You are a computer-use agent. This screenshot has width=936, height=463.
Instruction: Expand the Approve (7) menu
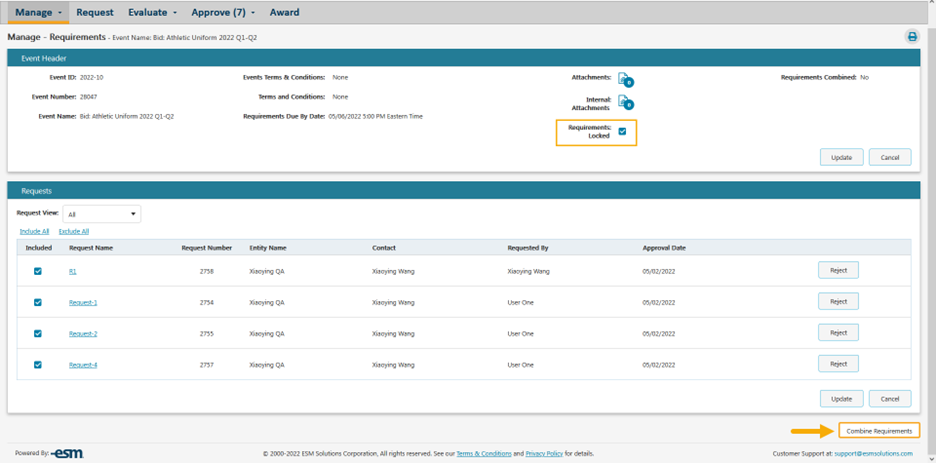point(223,12)
